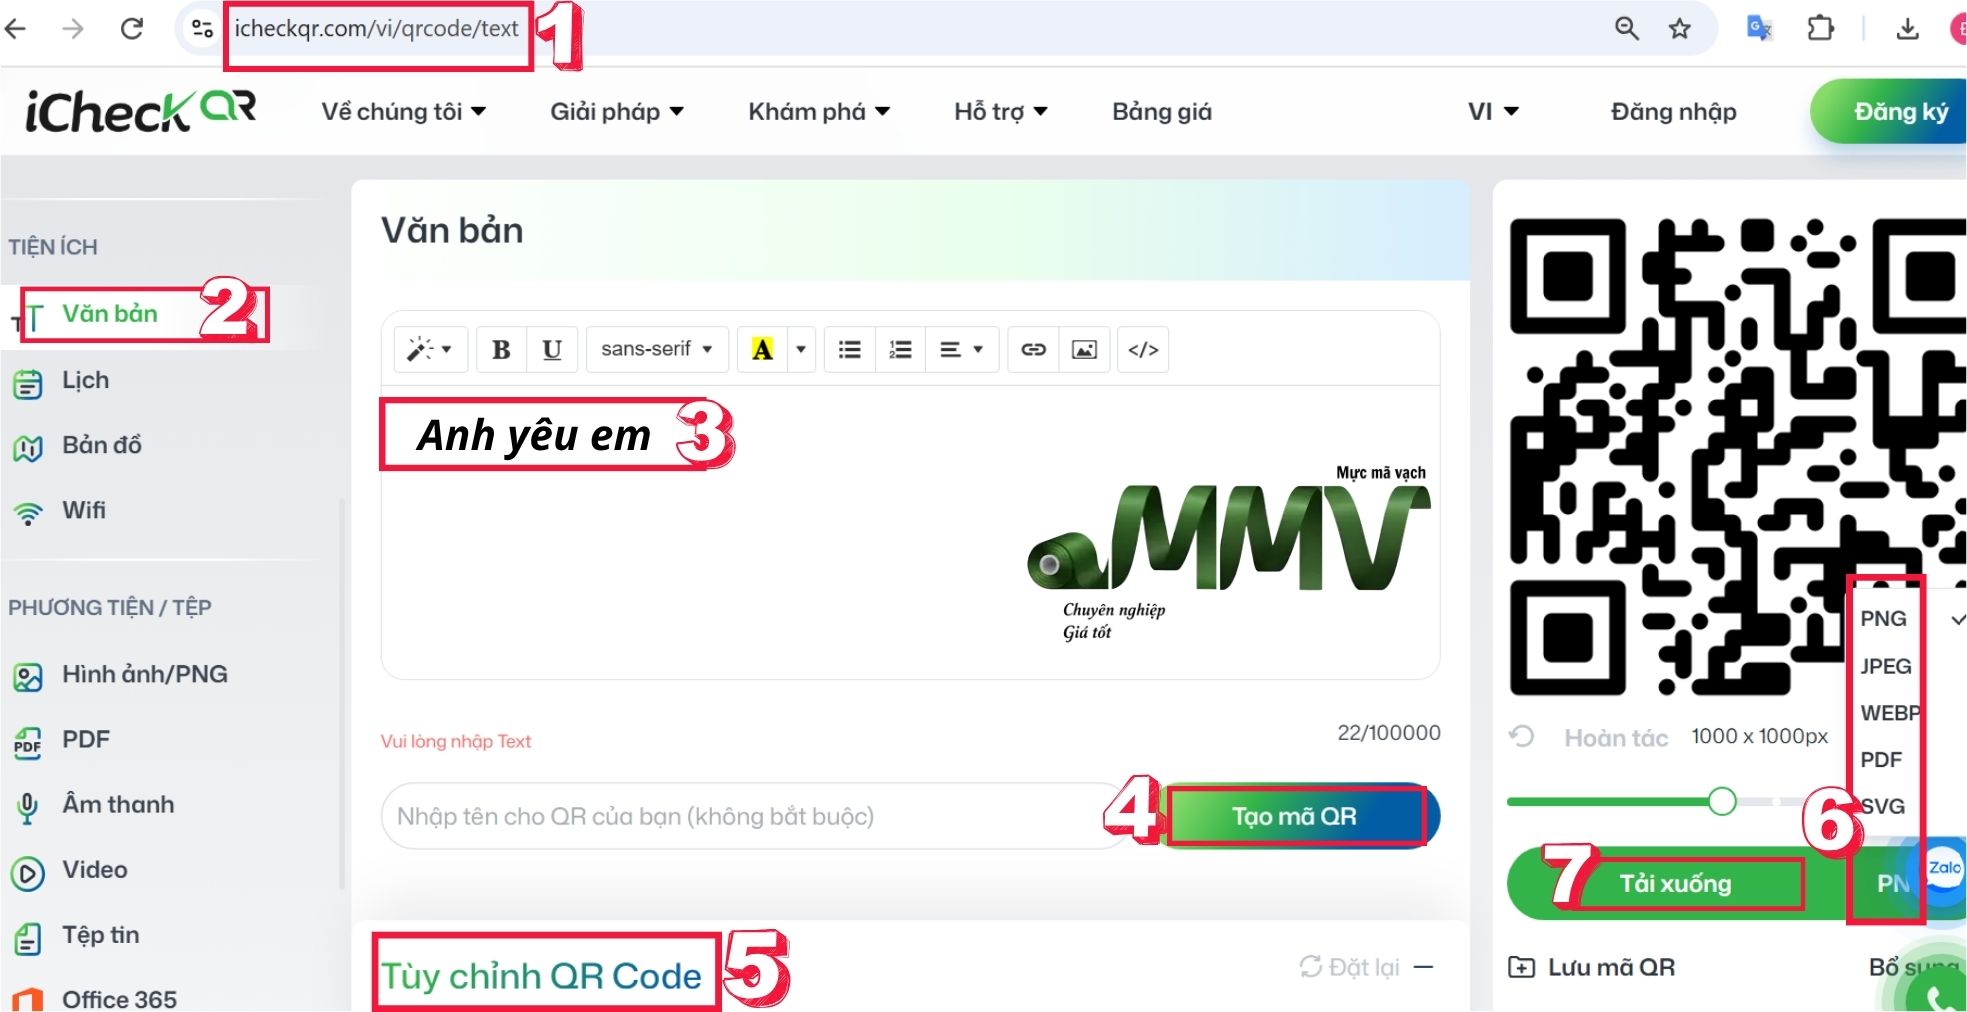Click Lưu mã QR to save the code
Screen dimensions: 1967x1012
[x=1592, y=967]
